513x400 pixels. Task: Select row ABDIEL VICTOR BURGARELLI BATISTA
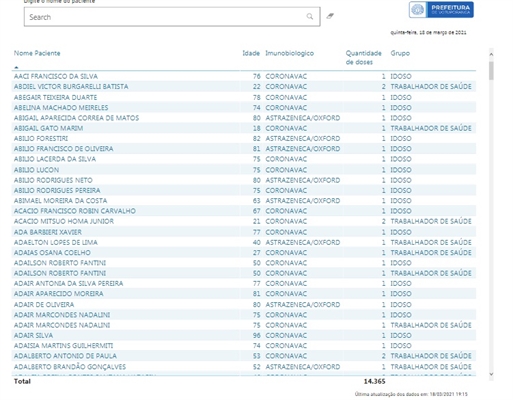pos(244,87)
